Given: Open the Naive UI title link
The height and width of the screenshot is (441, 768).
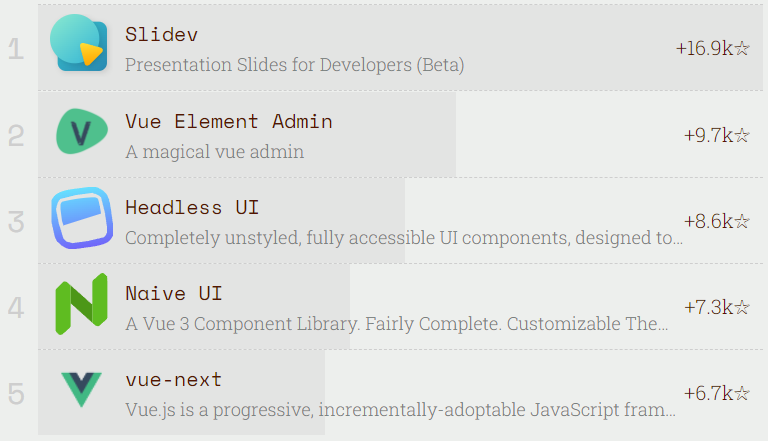Looking at the screenshot, I should [x=174, y=294].
